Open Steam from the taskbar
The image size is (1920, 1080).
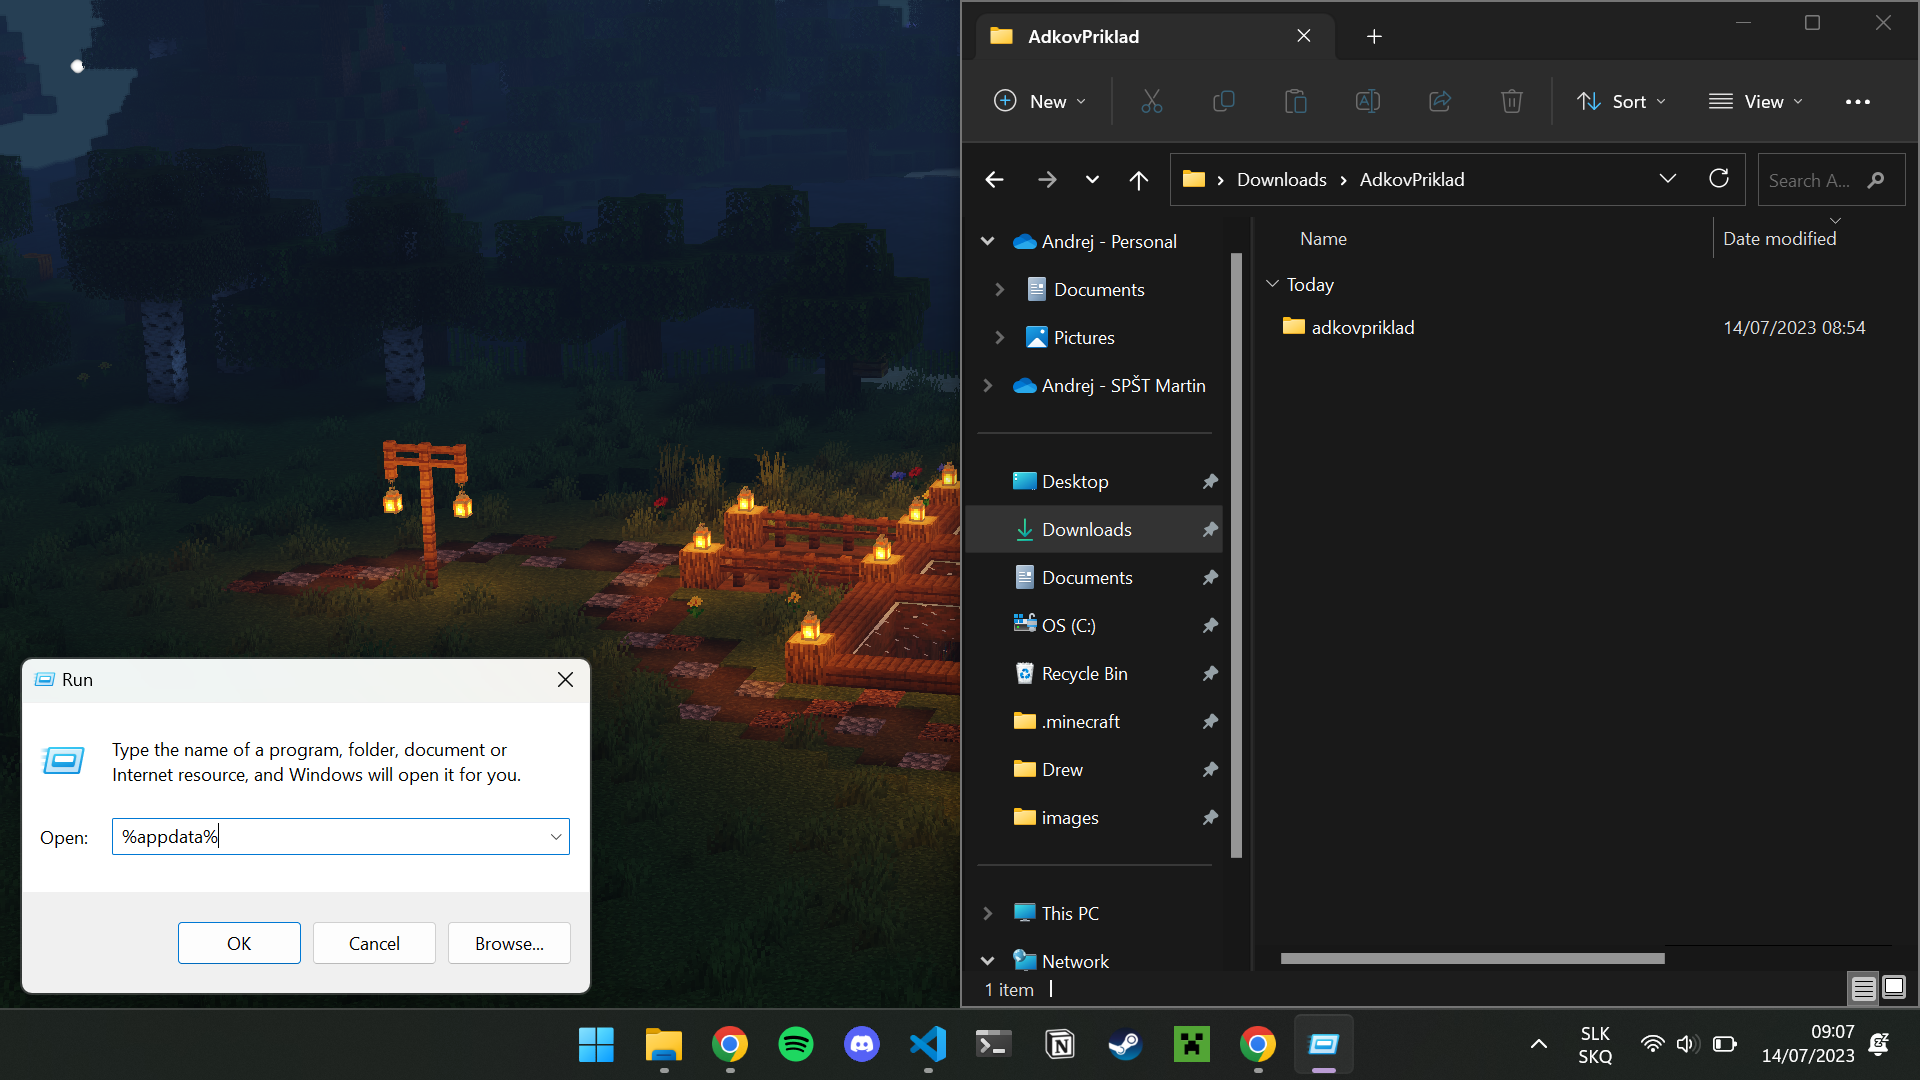coord(1125,1045)
